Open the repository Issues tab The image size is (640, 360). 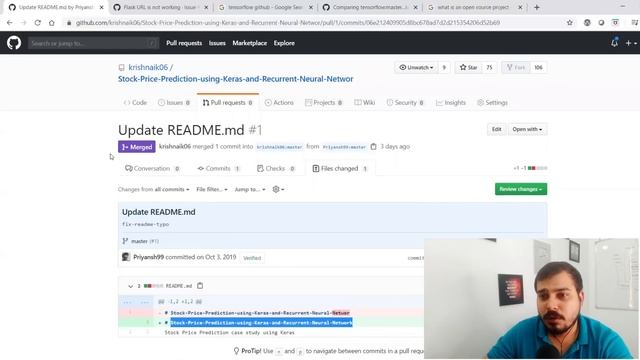tap(174, 102)
